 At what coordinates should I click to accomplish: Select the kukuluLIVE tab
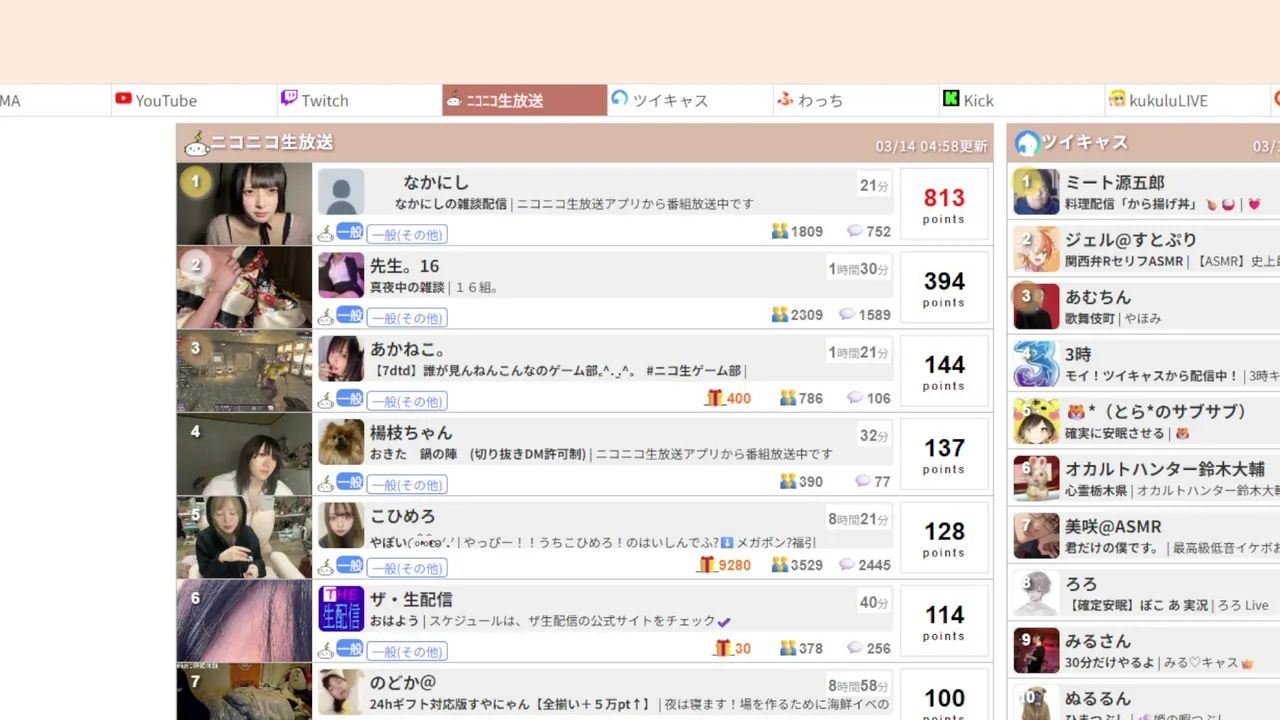[x=1187, y=100]
